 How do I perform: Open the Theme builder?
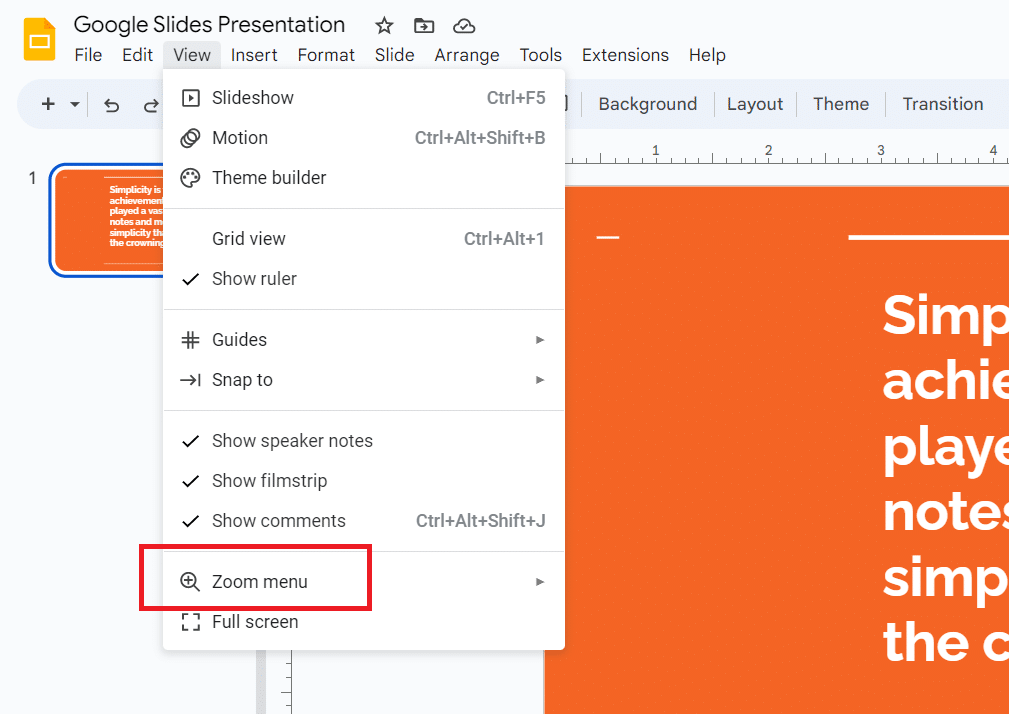coord(270,177)
